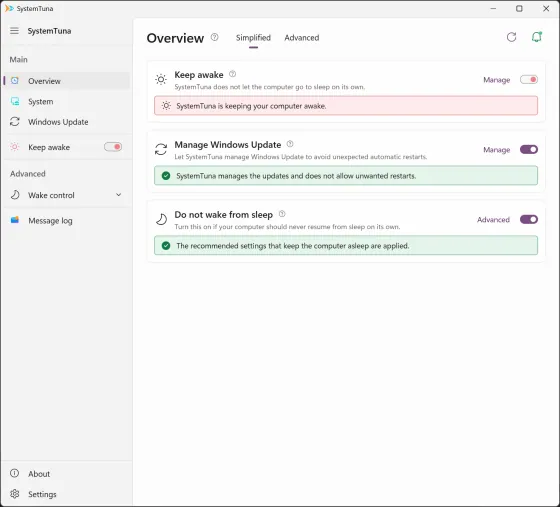Open the Windows Update sidebar label
This screenshot has width=560, height=507.
point(58,122)
